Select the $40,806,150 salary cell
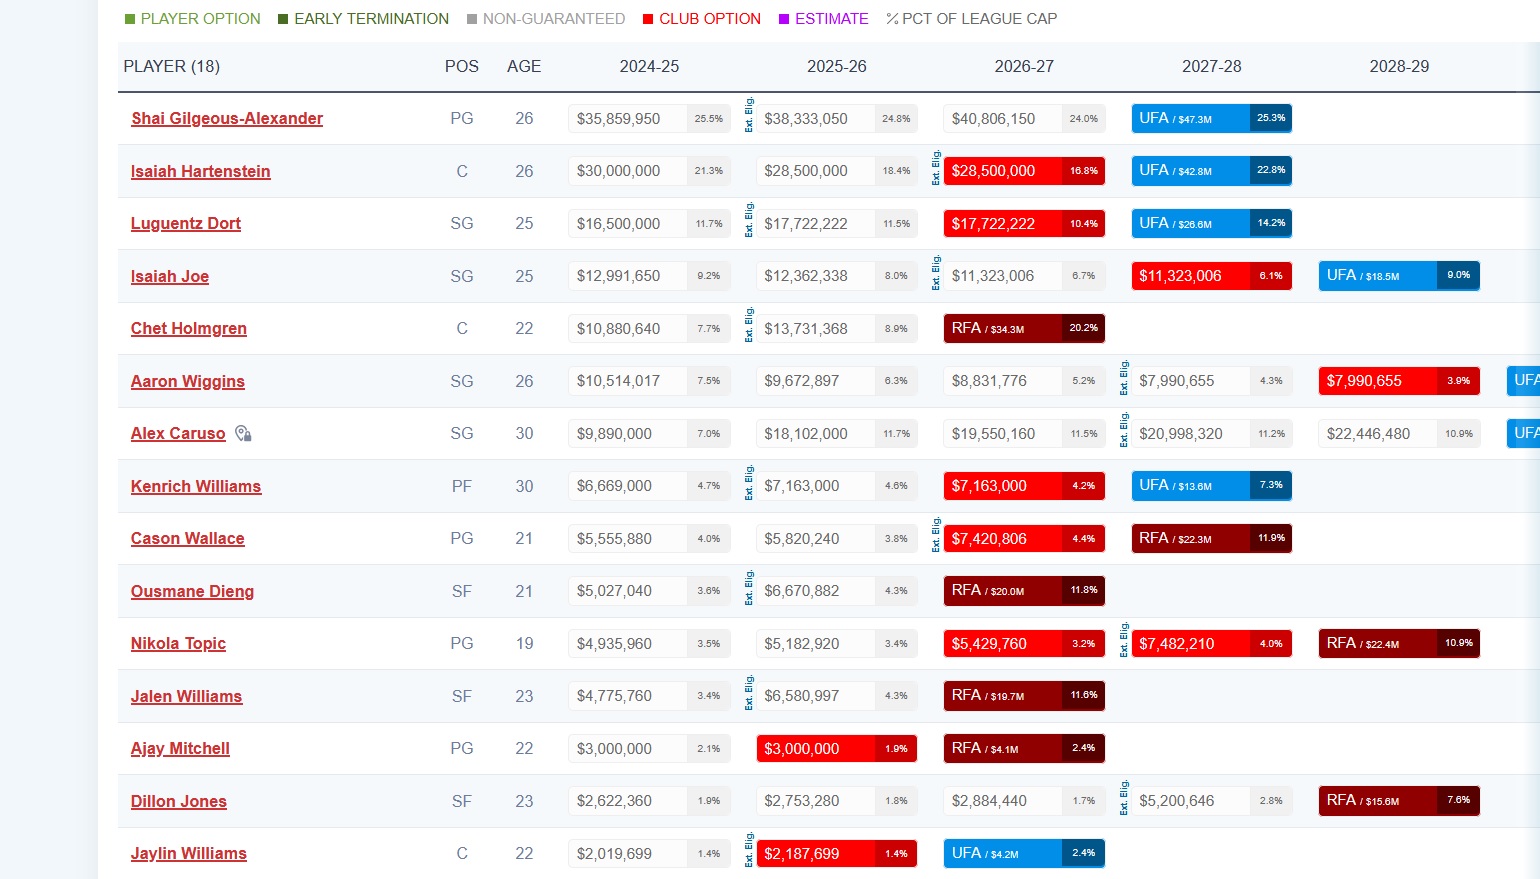The width and height of the screenshot is (1540, 879). [x=1024, y=118]
